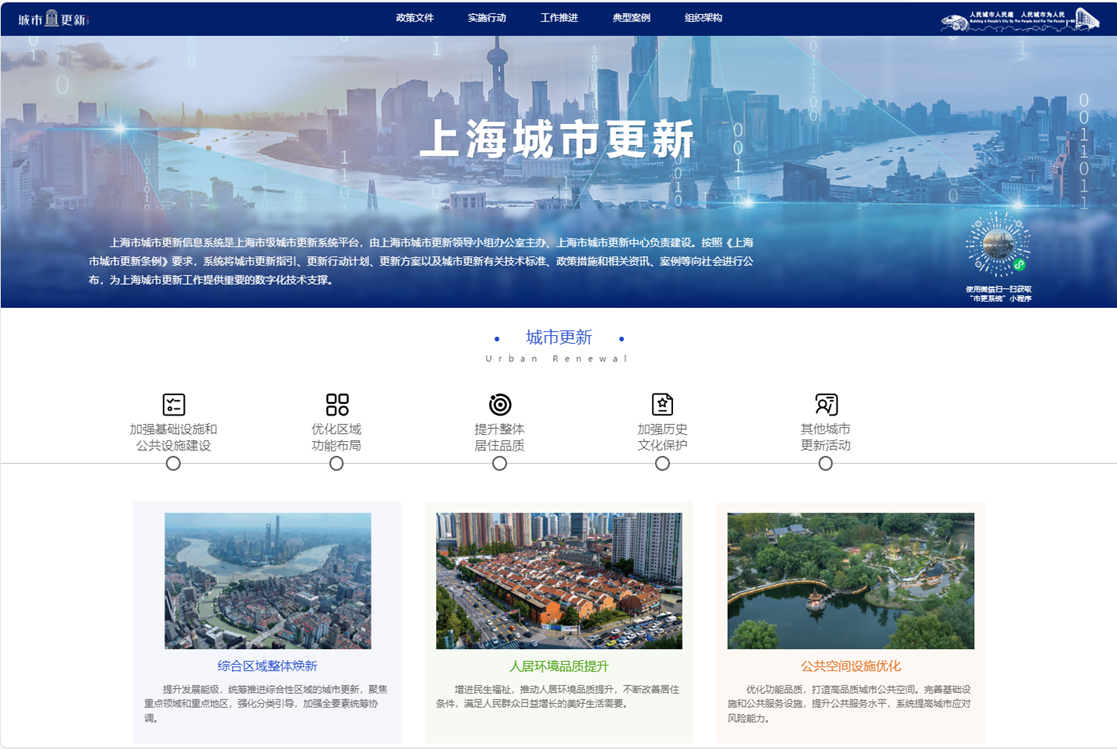Image resolution: width=1117 pixels, height=749 pixels.
Task: Open the 典型案例 menu item
Action: [x=631, y=18]
